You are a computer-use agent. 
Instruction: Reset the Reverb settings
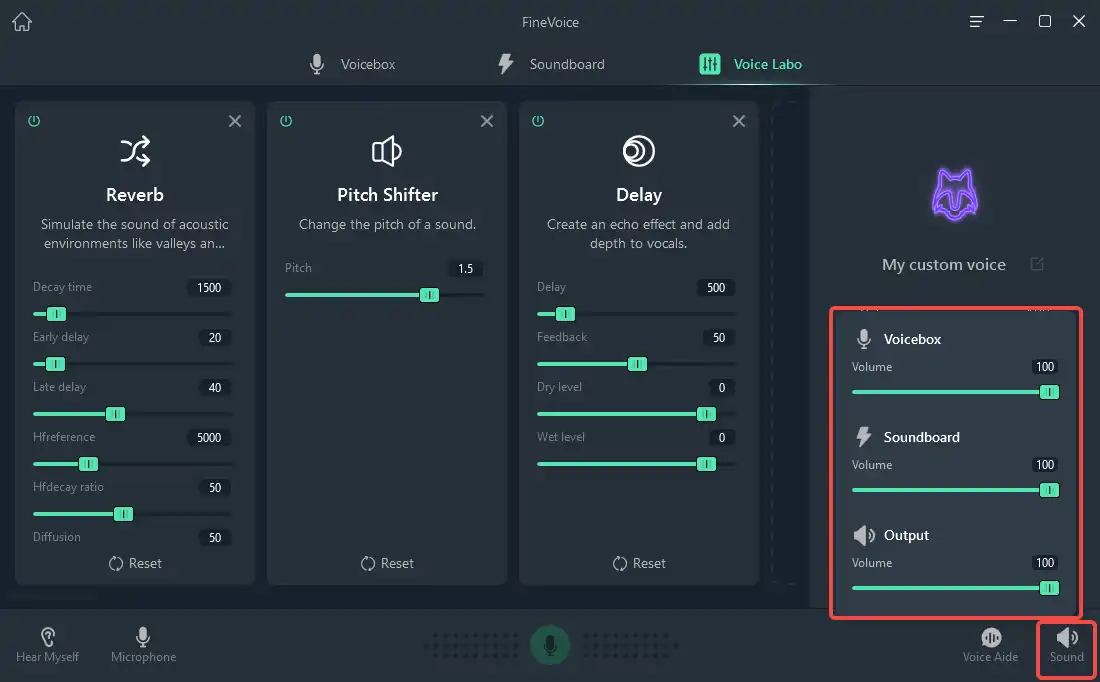coord(135,563)
